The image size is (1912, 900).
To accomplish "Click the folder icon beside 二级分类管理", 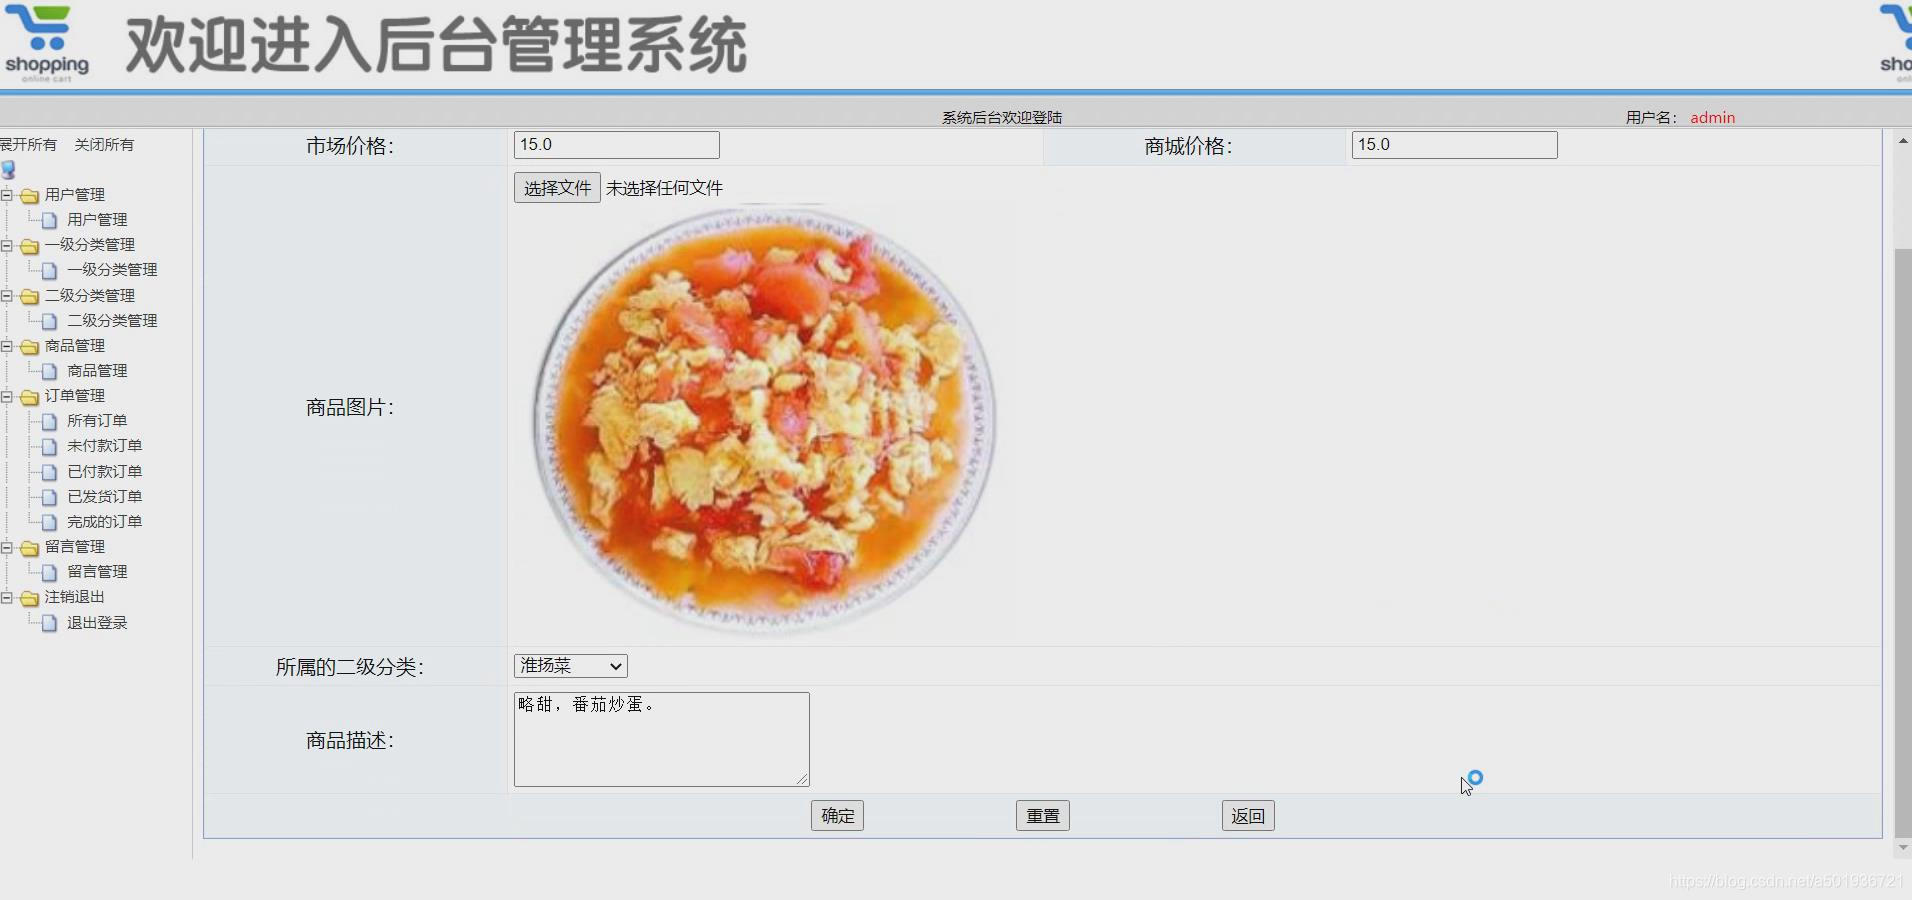I will click(29, 295).
